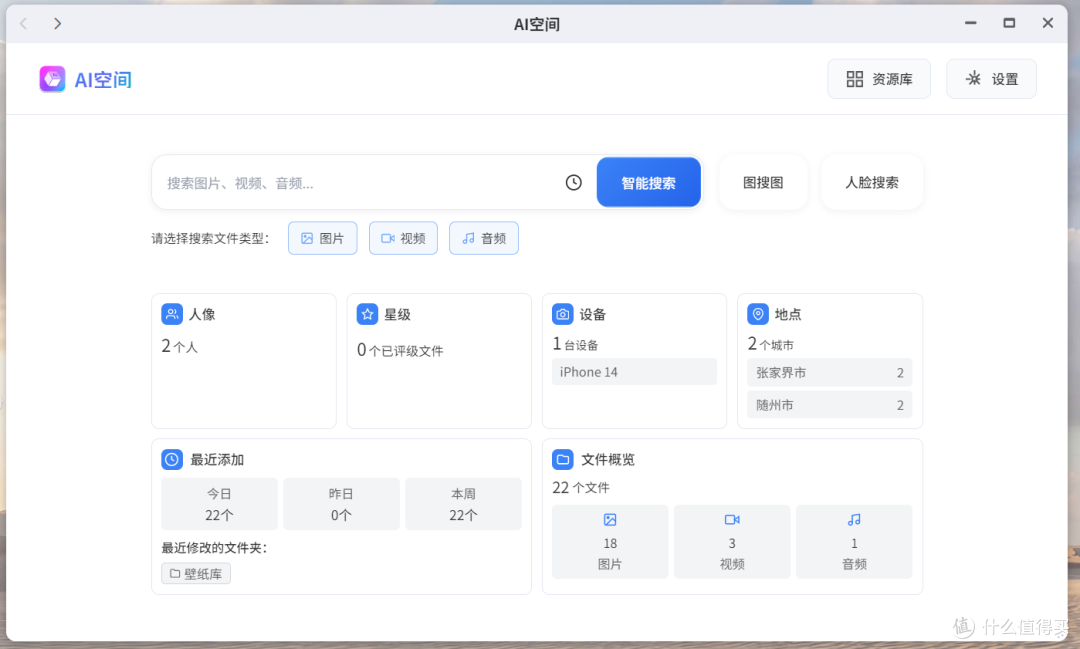Screen dimensions: 1080x649
Task: Switch to 图搜图 image search
Action: [x=763, y=183]
